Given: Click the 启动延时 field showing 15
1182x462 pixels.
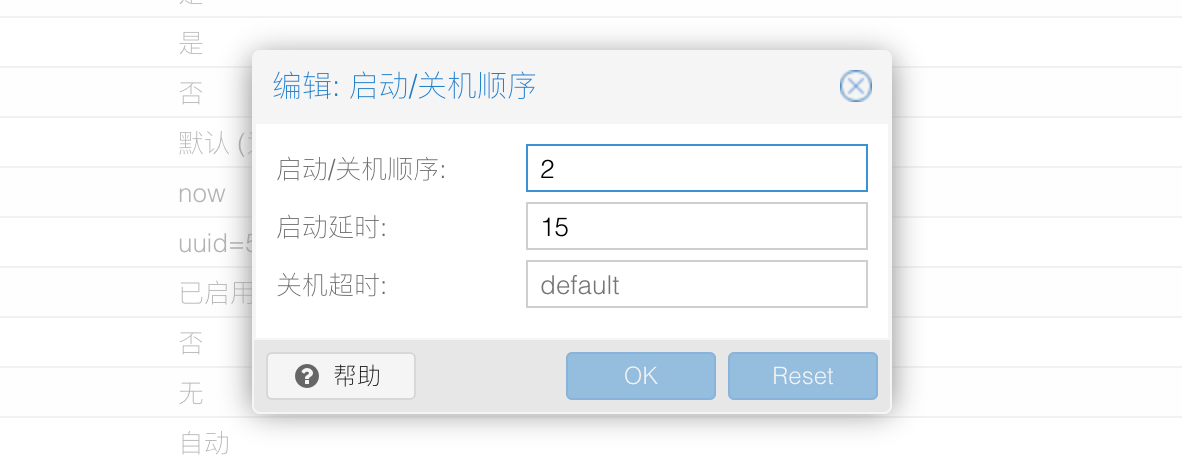Looking at the screenshot, I should click(697, 226).
